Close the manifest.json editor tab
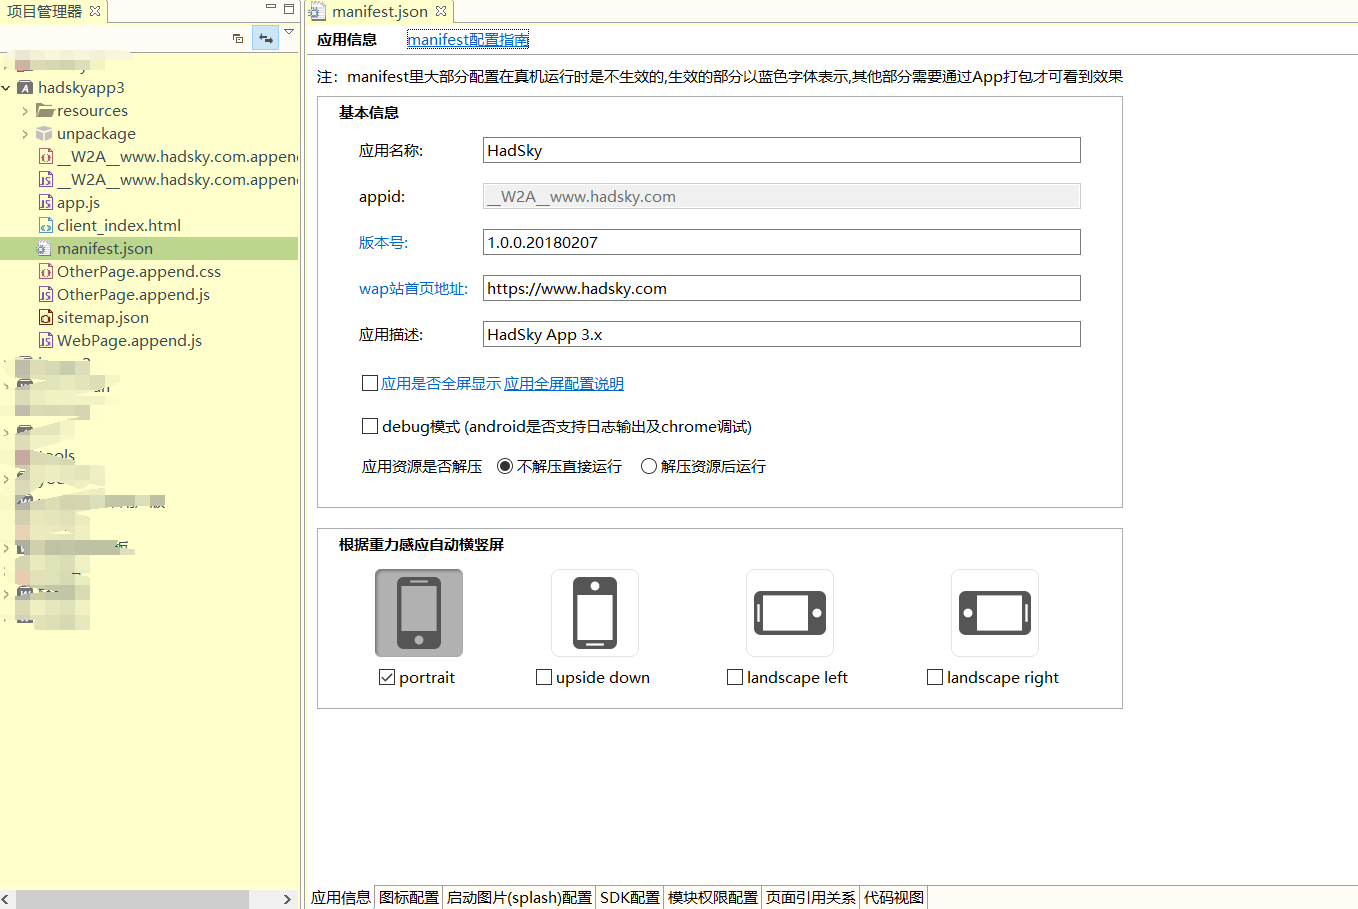 coord(441,11)
